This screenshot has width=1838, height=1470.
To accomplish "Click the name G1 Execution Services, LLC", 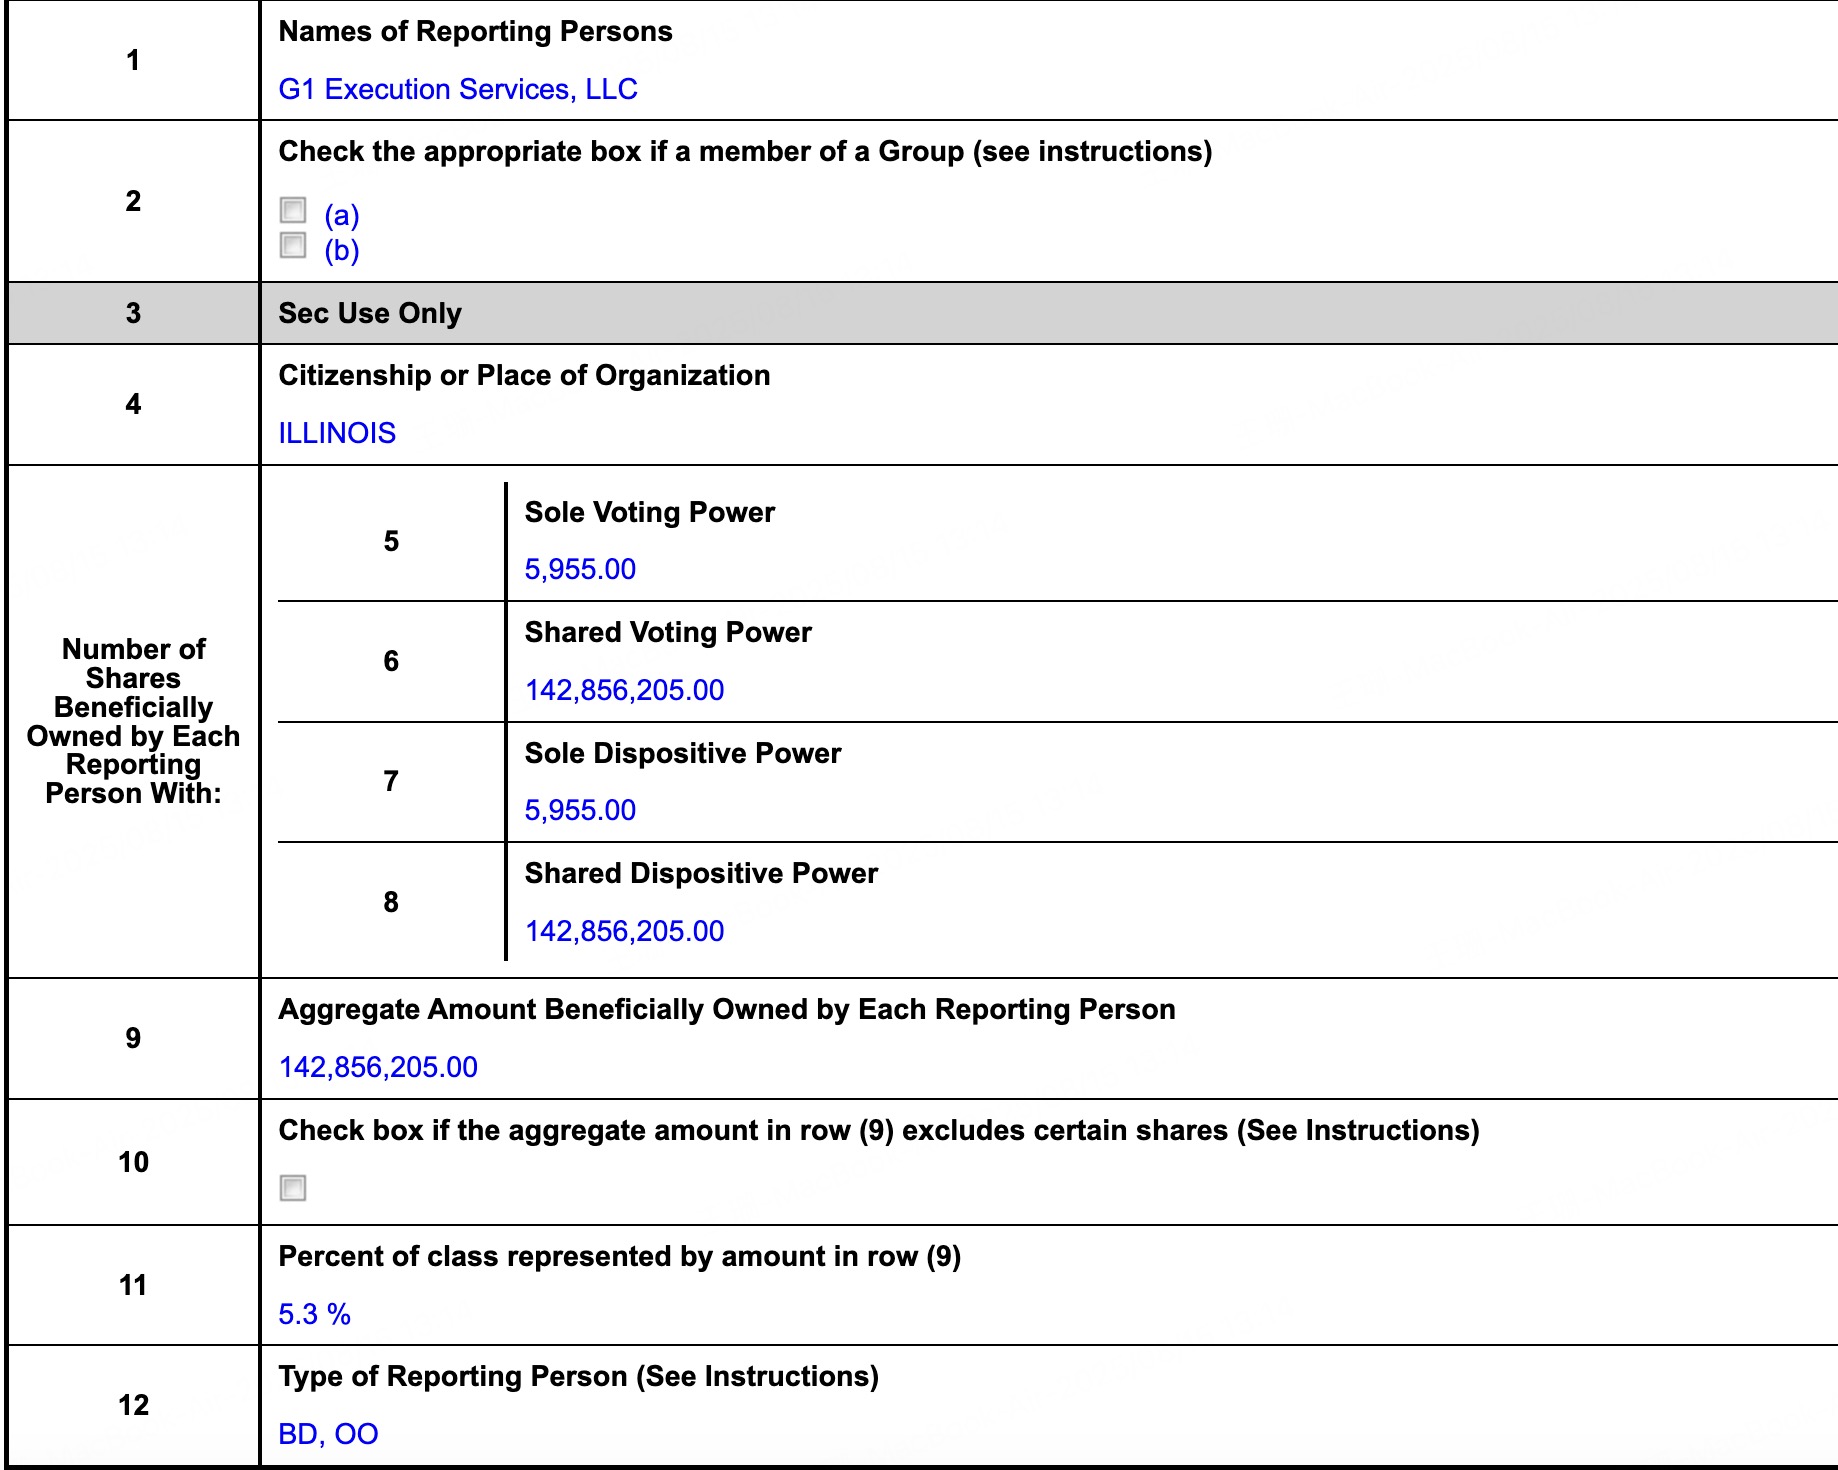I will click(x=458, y=90).
